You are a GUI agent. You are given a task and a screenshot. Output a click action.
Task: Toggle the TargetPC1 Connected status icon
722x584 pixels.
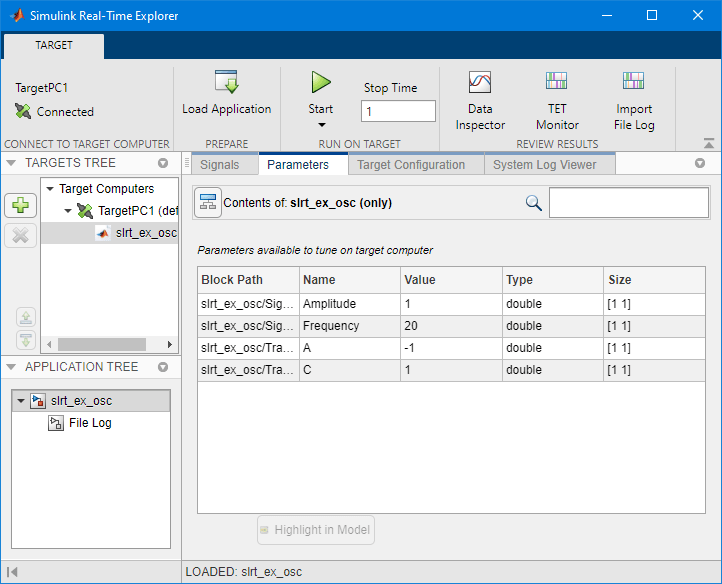[23, 111]
